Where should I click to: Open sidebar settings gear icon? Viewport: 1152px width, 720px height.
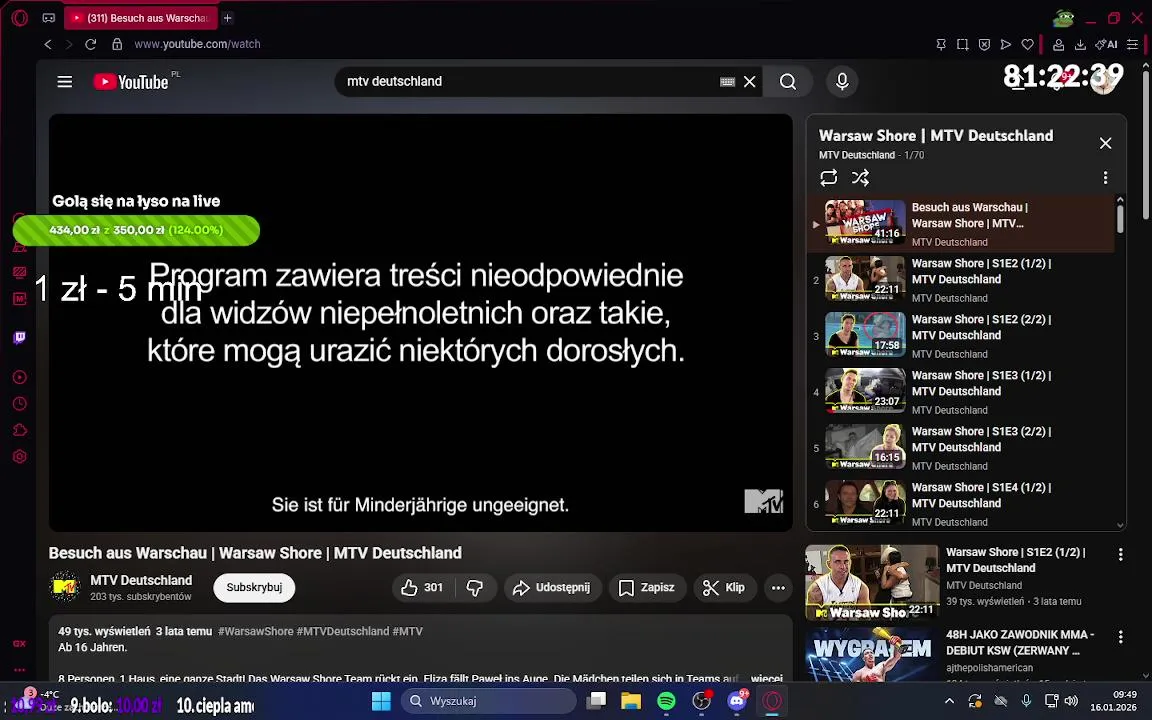20,456
